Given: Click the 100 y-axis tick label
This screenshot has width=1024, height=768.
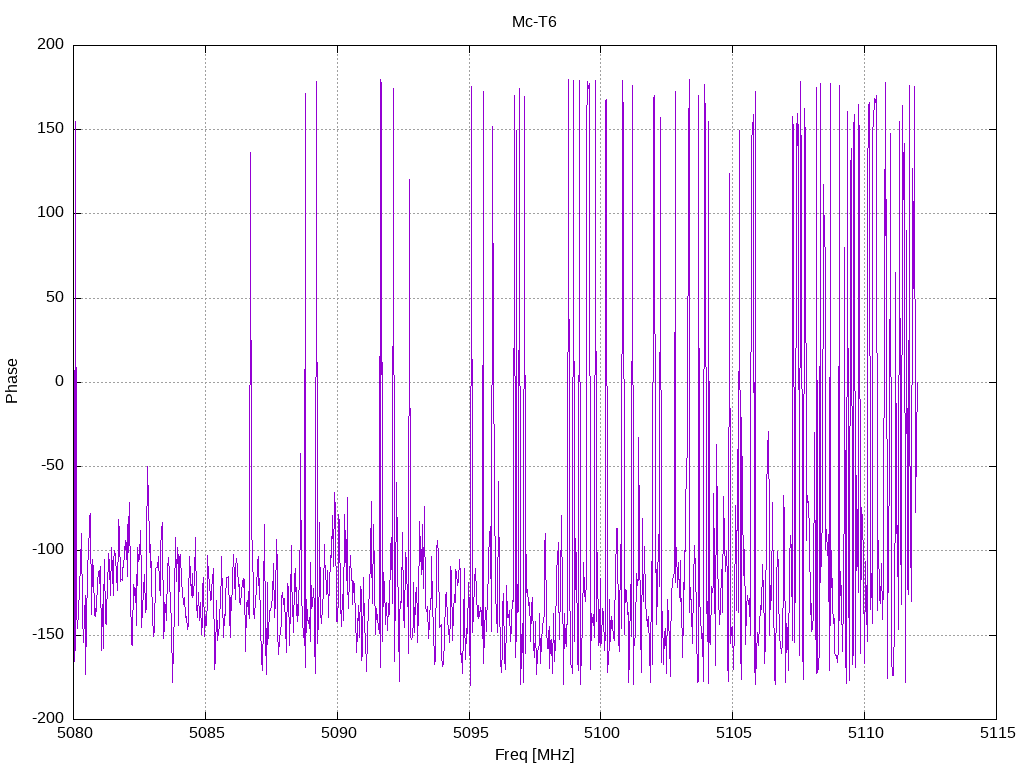Looking at the screenshot, I should (x=51, y=213).
